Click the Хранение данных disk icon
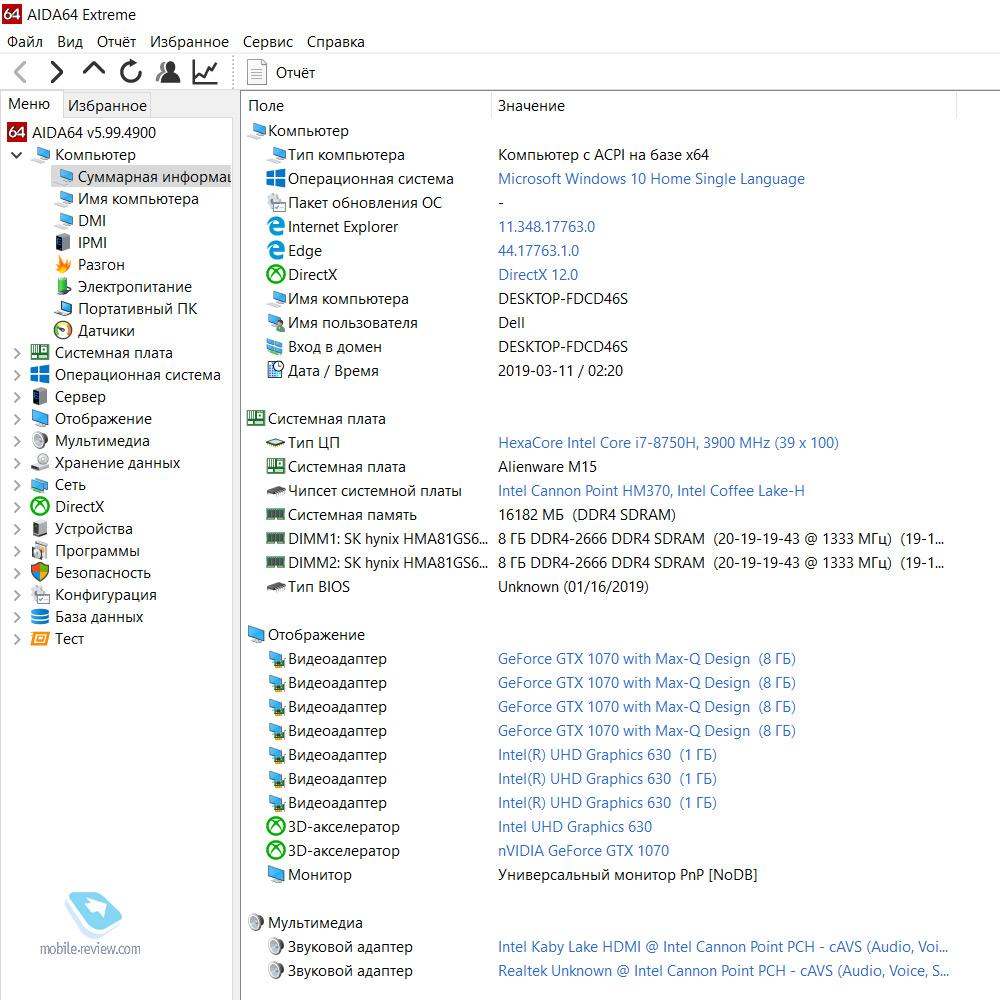 coord(40,462)
